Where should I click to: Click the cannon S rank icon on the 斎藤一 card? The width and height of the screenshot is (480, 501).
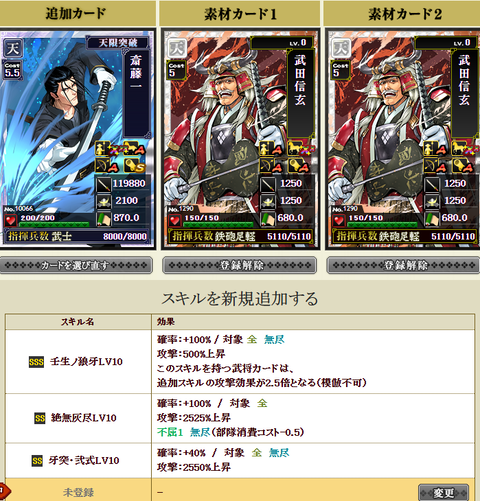(135, 166)
